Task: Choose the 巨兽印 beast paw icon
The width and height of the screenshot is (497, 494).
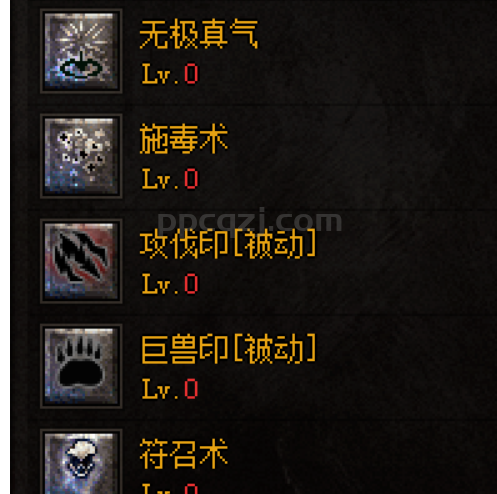Action: click(x=81, y=366)
